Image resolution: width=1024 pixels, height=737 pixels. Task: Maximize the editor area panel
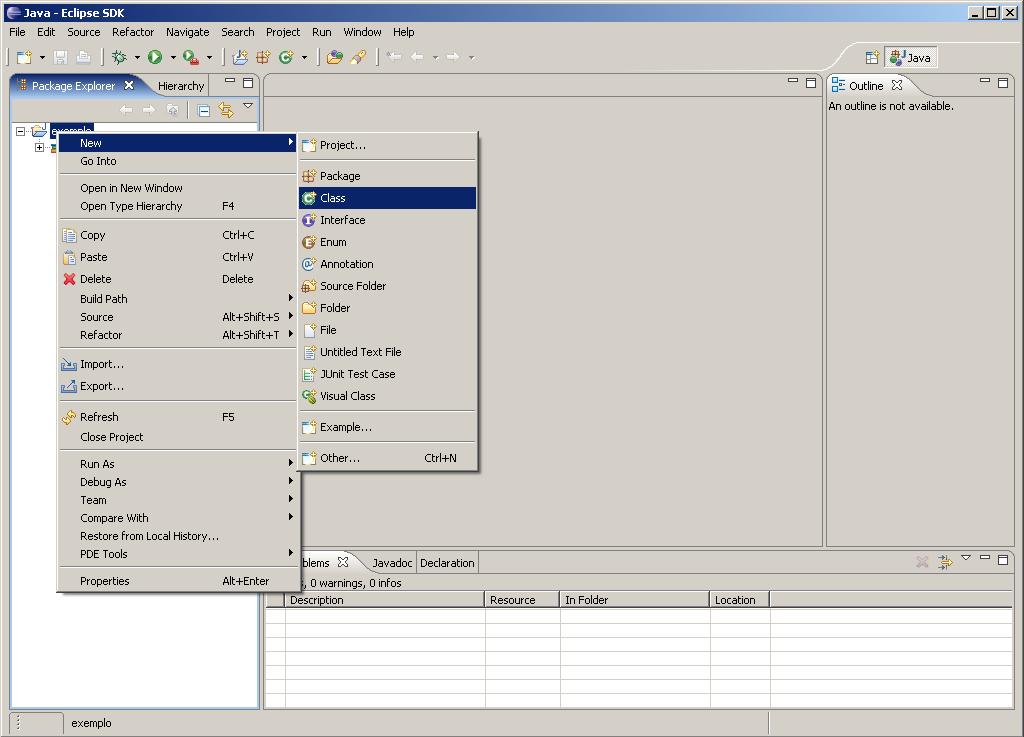coord(811,83)
